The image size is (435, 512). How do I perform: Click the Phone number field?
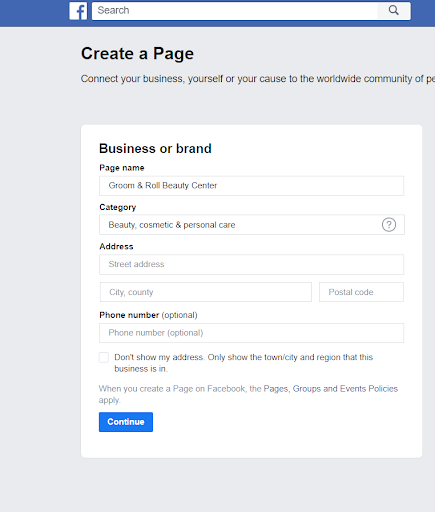[251, 333]
